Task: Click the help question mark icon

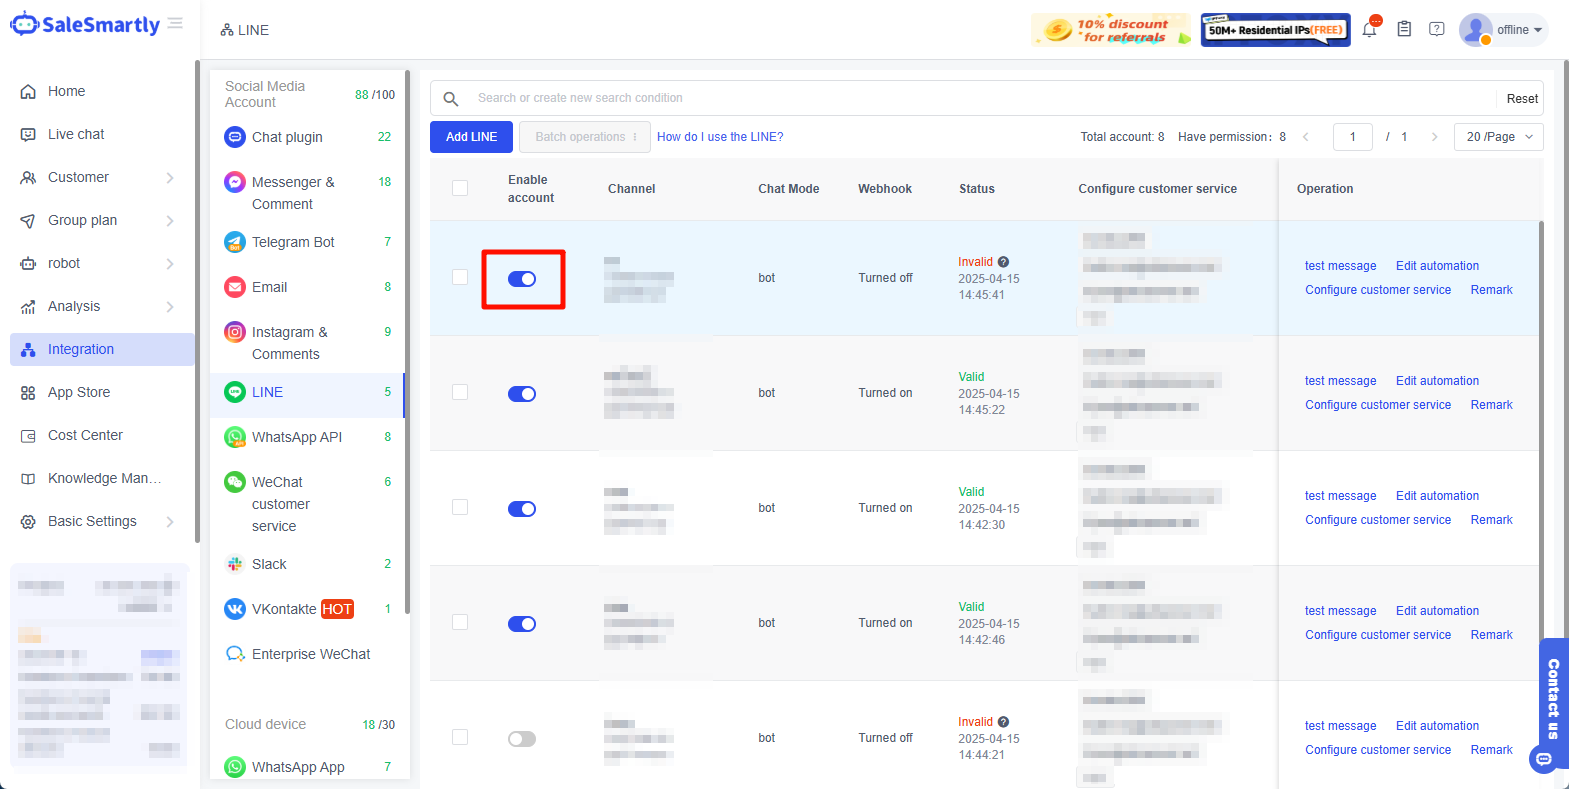Action: (x=1436, y=30)
